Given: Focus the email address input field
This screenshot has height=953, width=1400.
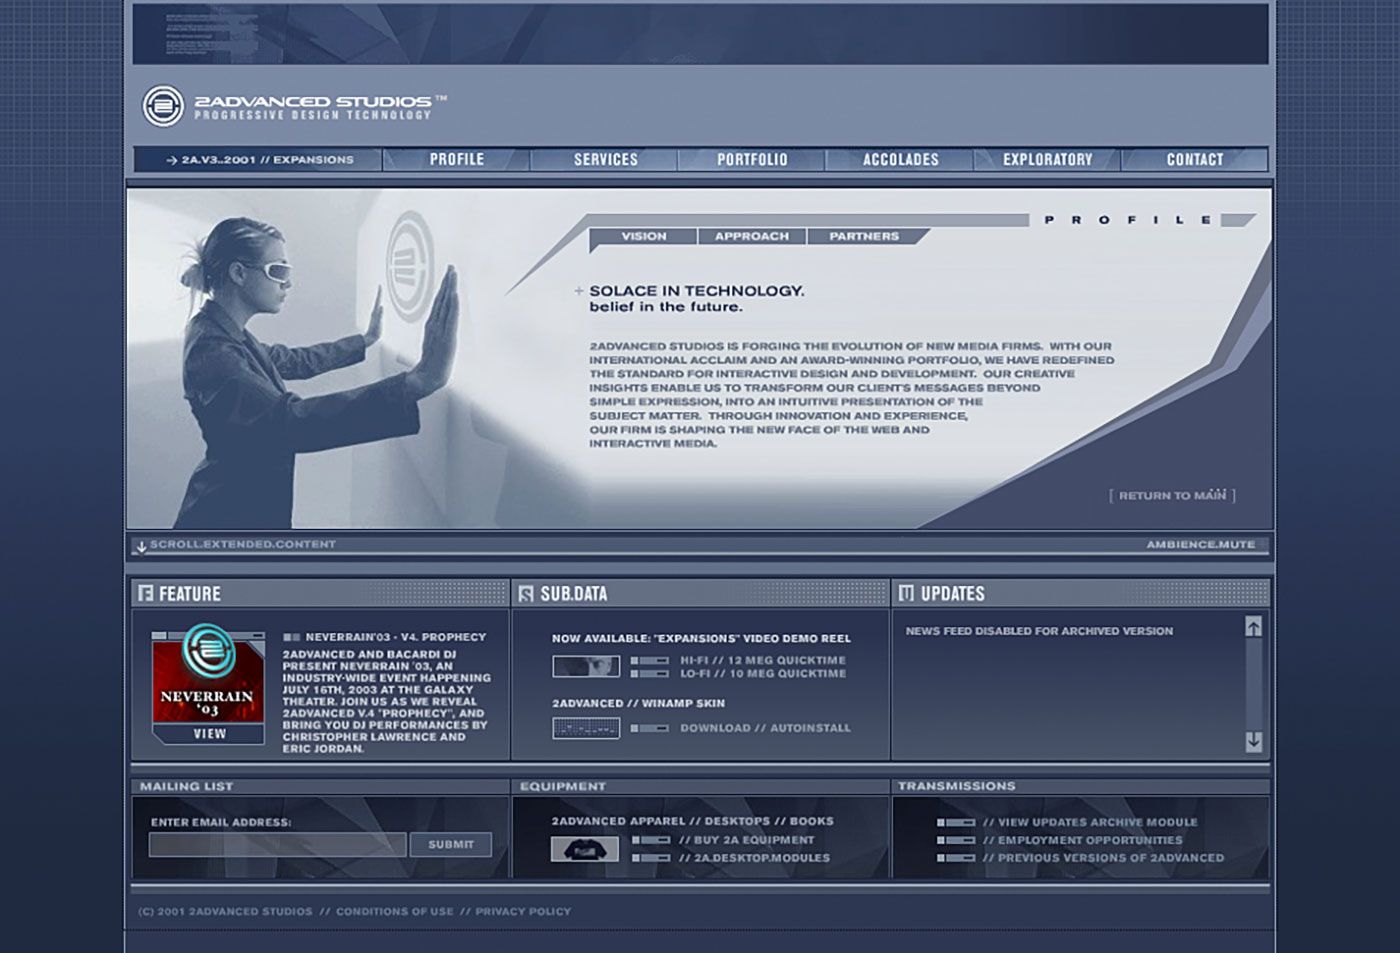Looking at the screenshot, I should [x=278, y=844].
